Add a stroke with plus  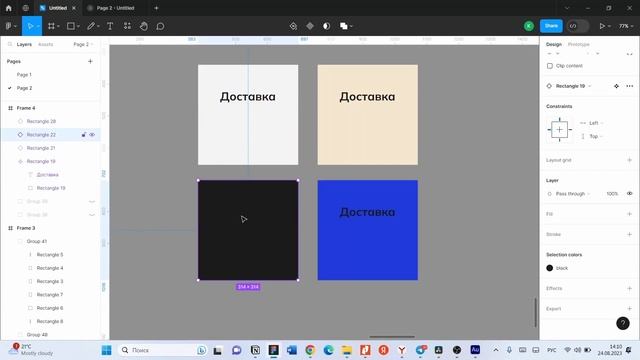click(629, 234)
